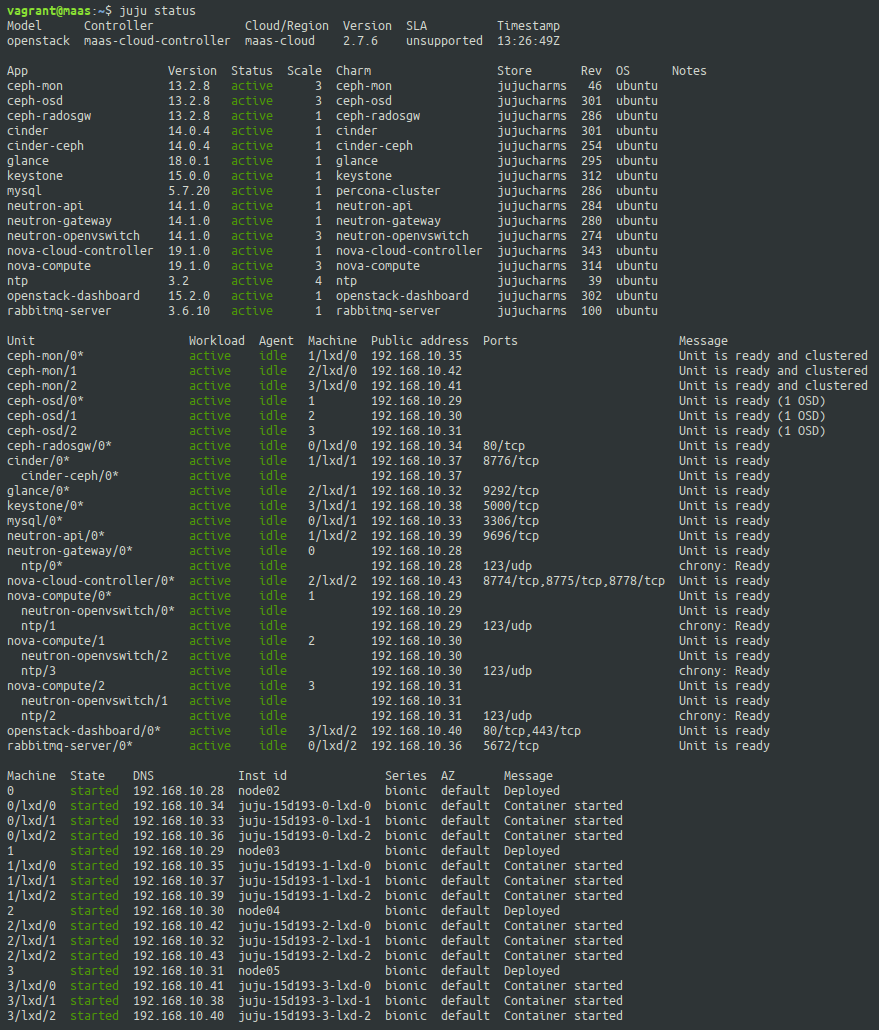Click the 'juju status' command text

coord(157,11)
